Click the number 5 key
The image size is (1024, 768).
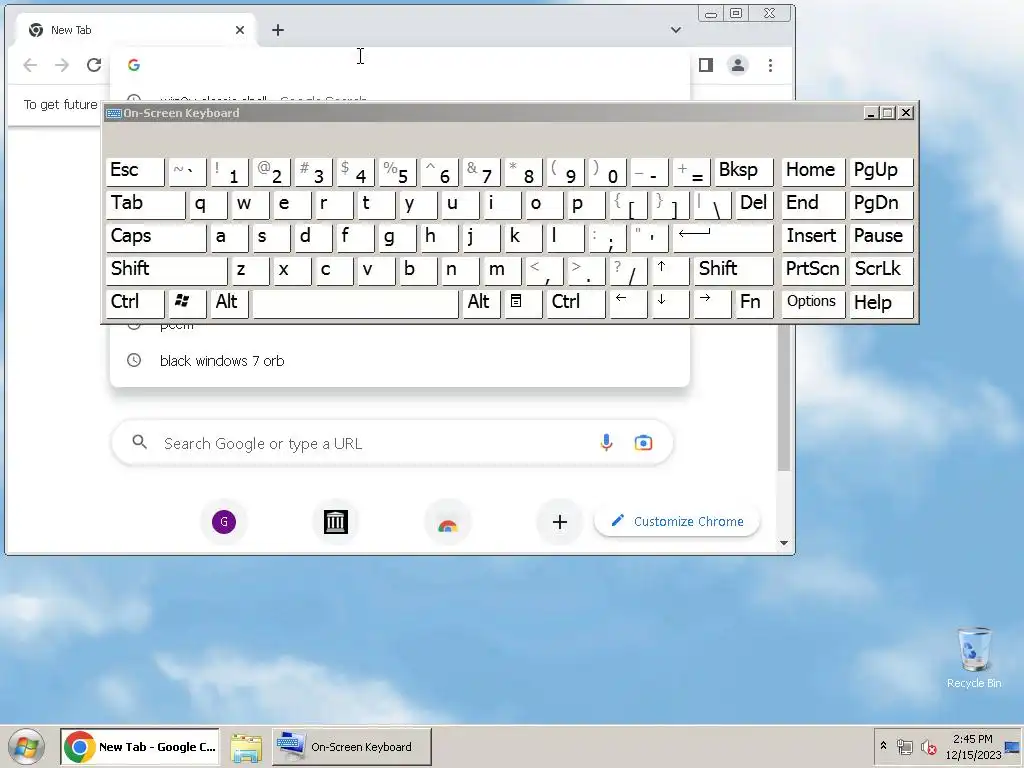point(398,171)
